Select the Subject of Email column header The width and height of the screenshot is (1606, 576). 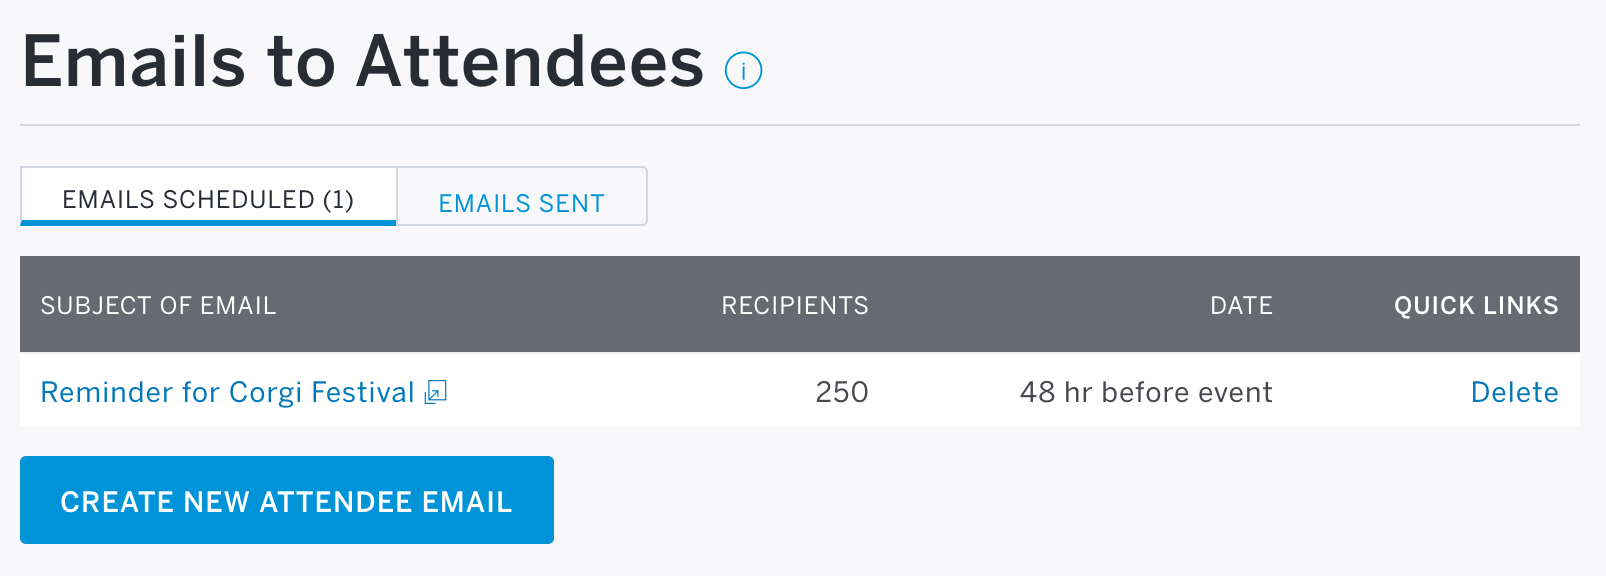pyautogui.click(x=158, y=305)
